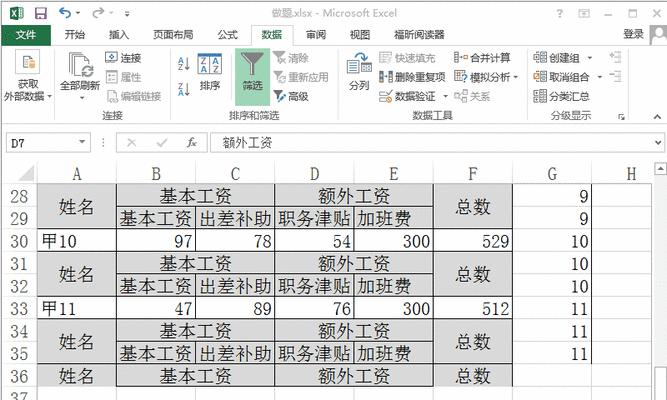The image size is (667, 400).
Task: Open the 页面布局 tab
Action: [173, 34]
